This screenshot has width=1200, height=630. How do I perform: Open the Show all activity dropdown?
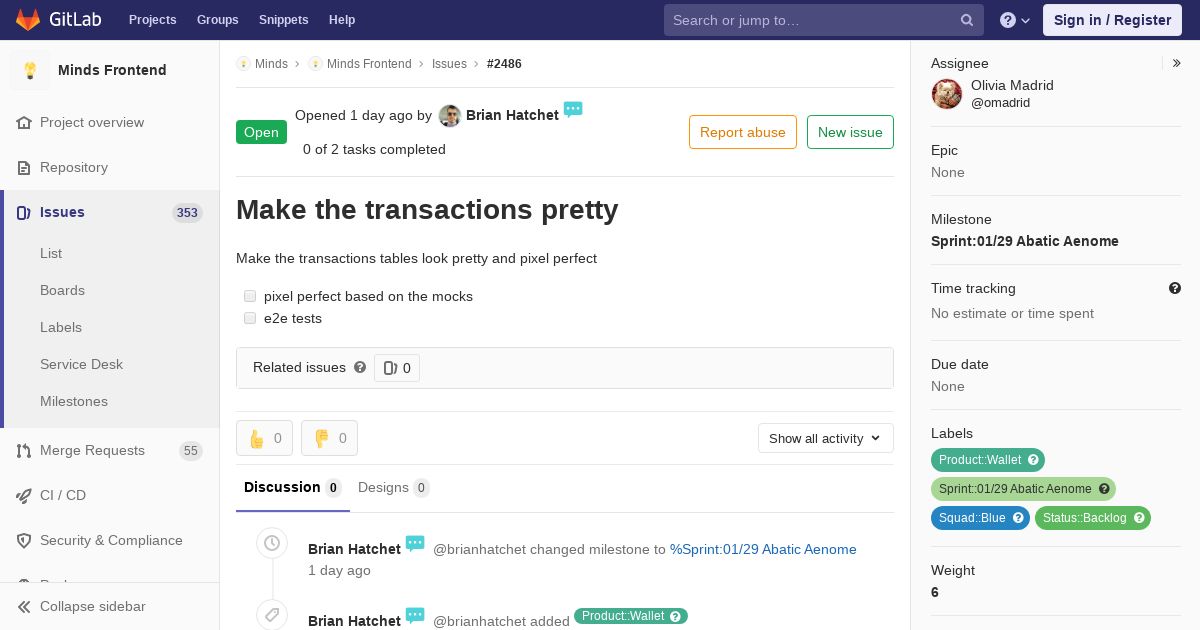pos(825,438)
